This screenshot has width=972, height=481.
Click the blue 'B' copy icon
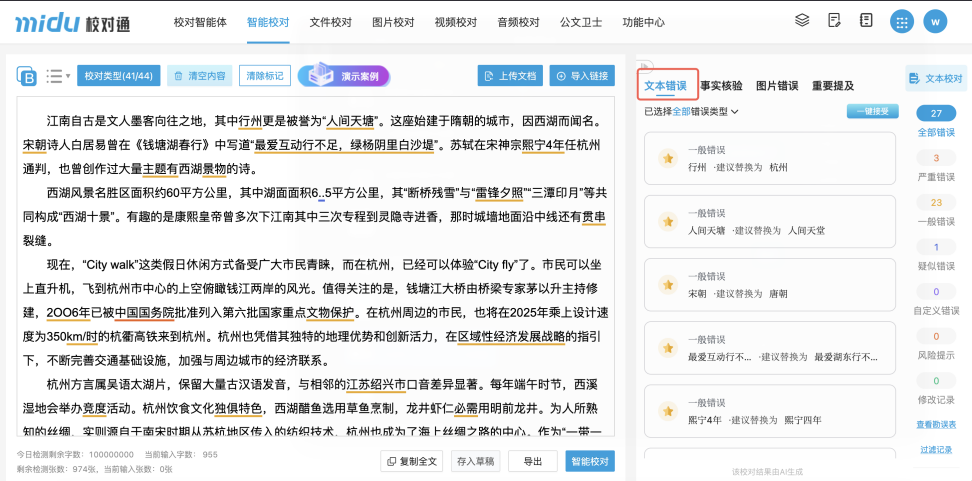click(27, 76)
